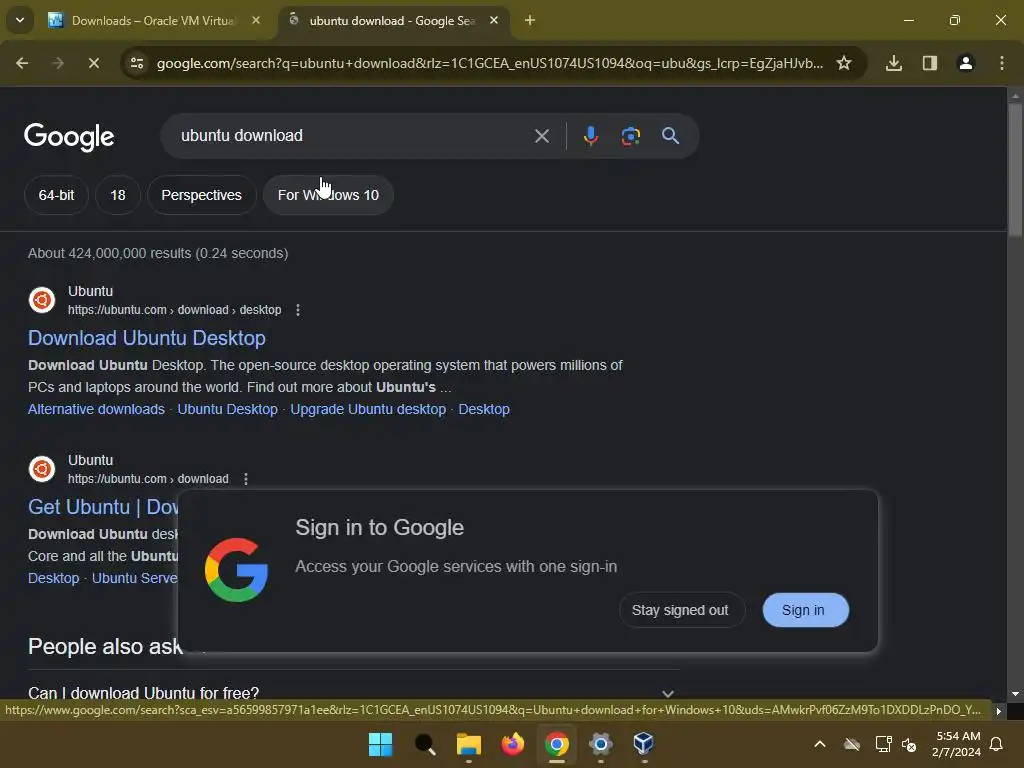Open the Chrome three-dot menu
The image size is (1024, 768).
(1002, 63)
